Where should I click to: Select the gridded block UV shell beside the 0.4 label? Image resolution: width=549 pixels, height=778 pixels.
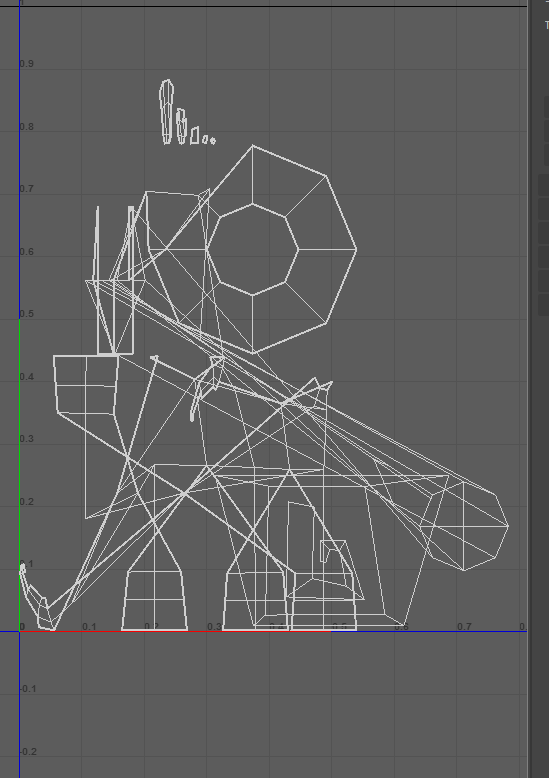(85, 385)
